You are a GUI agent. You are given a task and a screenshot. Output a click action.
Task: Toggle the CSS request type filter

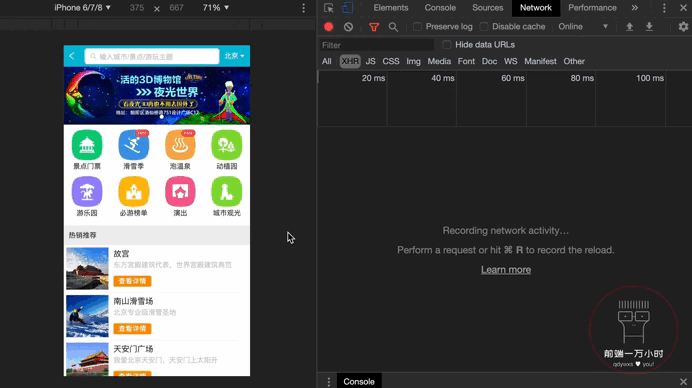point(391,61)
